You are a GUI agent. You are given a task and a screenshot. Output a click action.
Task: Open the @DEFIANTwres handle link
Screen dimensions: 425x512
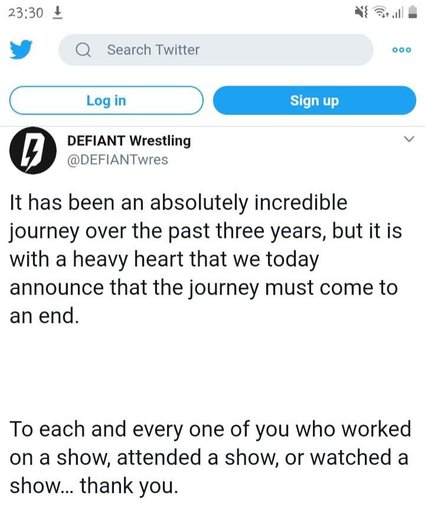click(118, 160)
